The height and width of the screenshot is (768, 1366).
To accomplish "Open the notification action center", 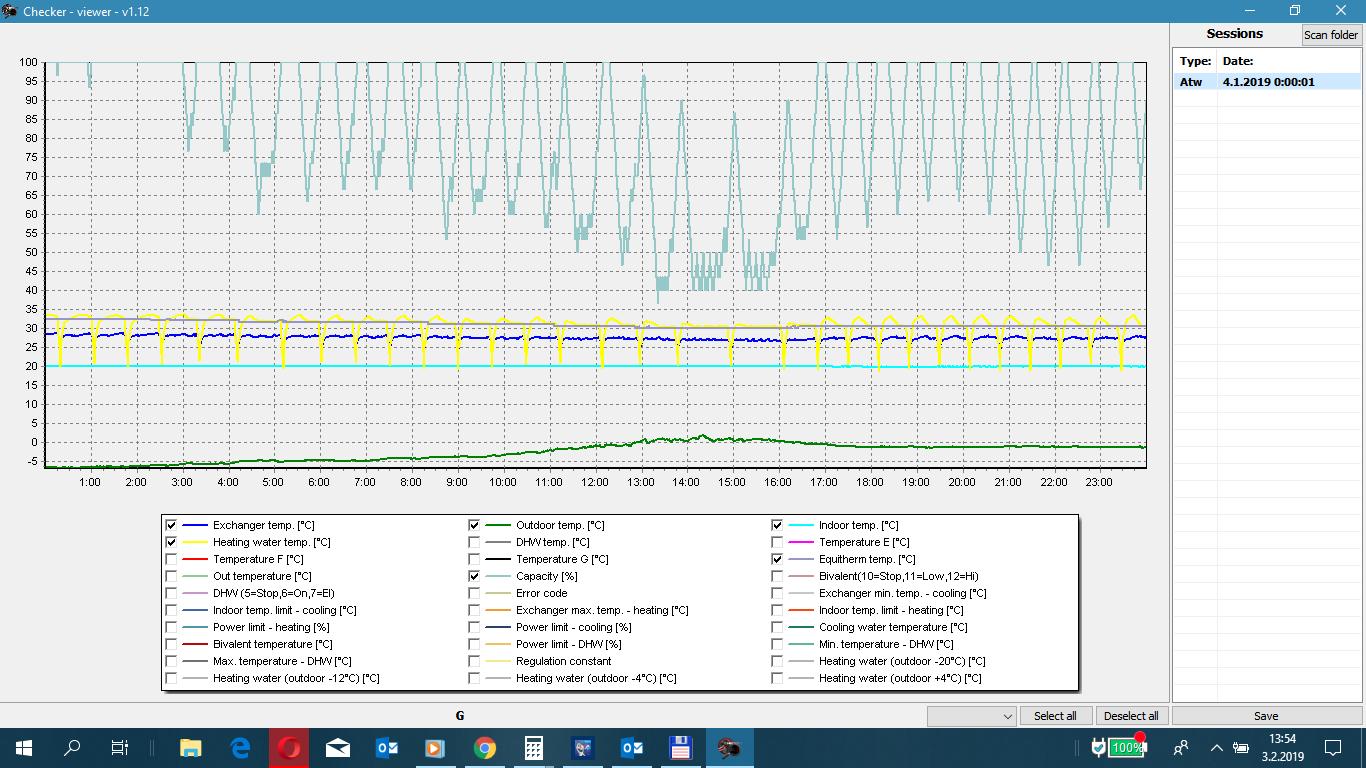I will tap(1332, 747).
